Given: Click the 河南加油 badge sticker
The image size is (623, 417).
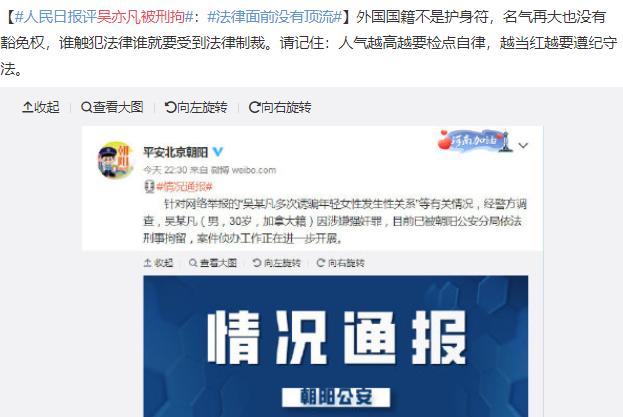Looking at the screenshot, I should pos(475,141).
